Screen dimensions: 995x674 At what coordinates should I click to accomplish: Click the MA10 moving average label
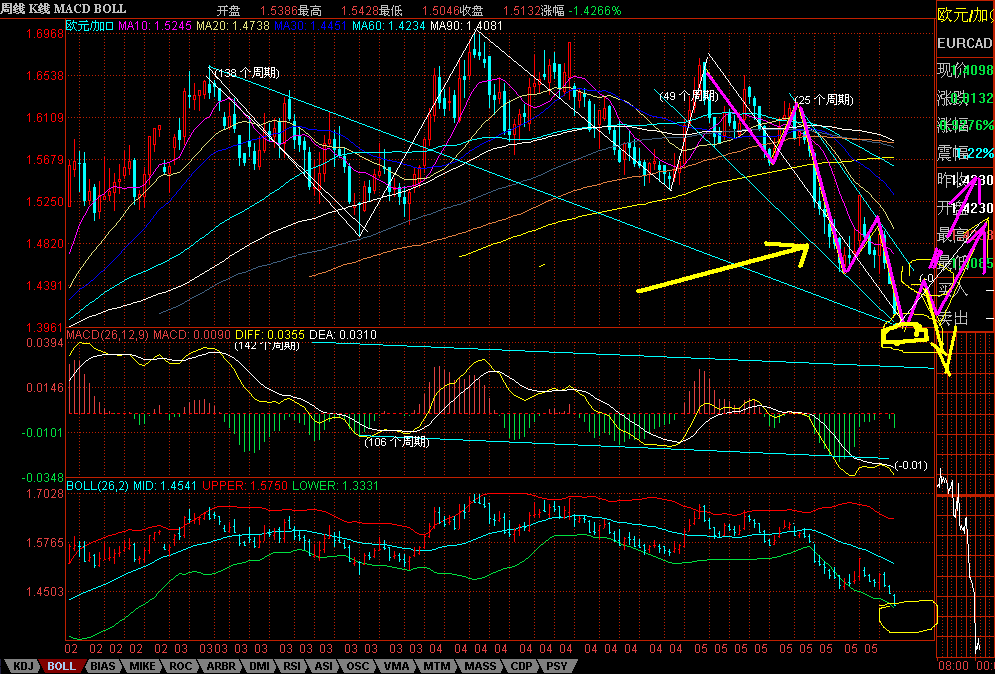point(155,26)
